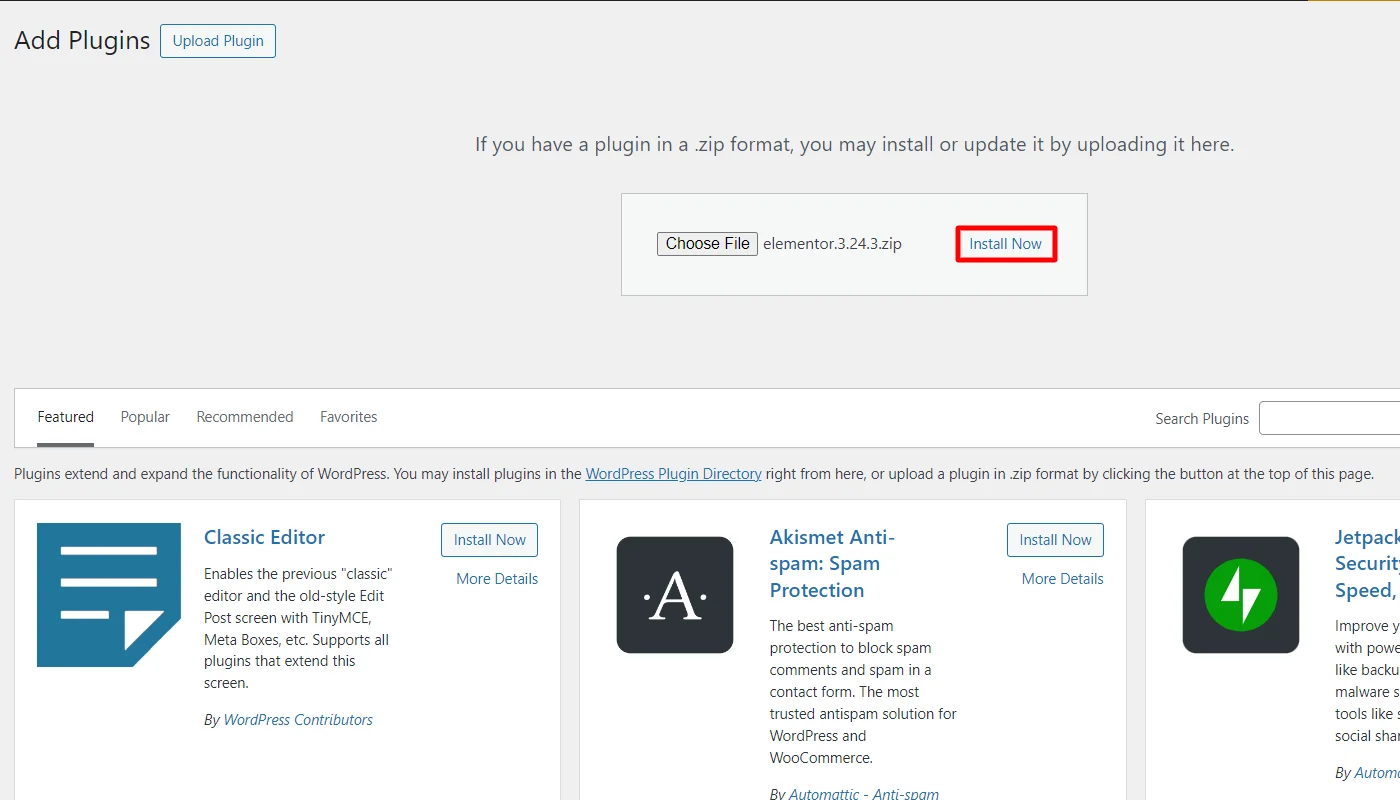Image resolution: width=1400 pixels, height=800 pixels.
Task: Select the Featured tab
Action: click(x=65, y=417)
